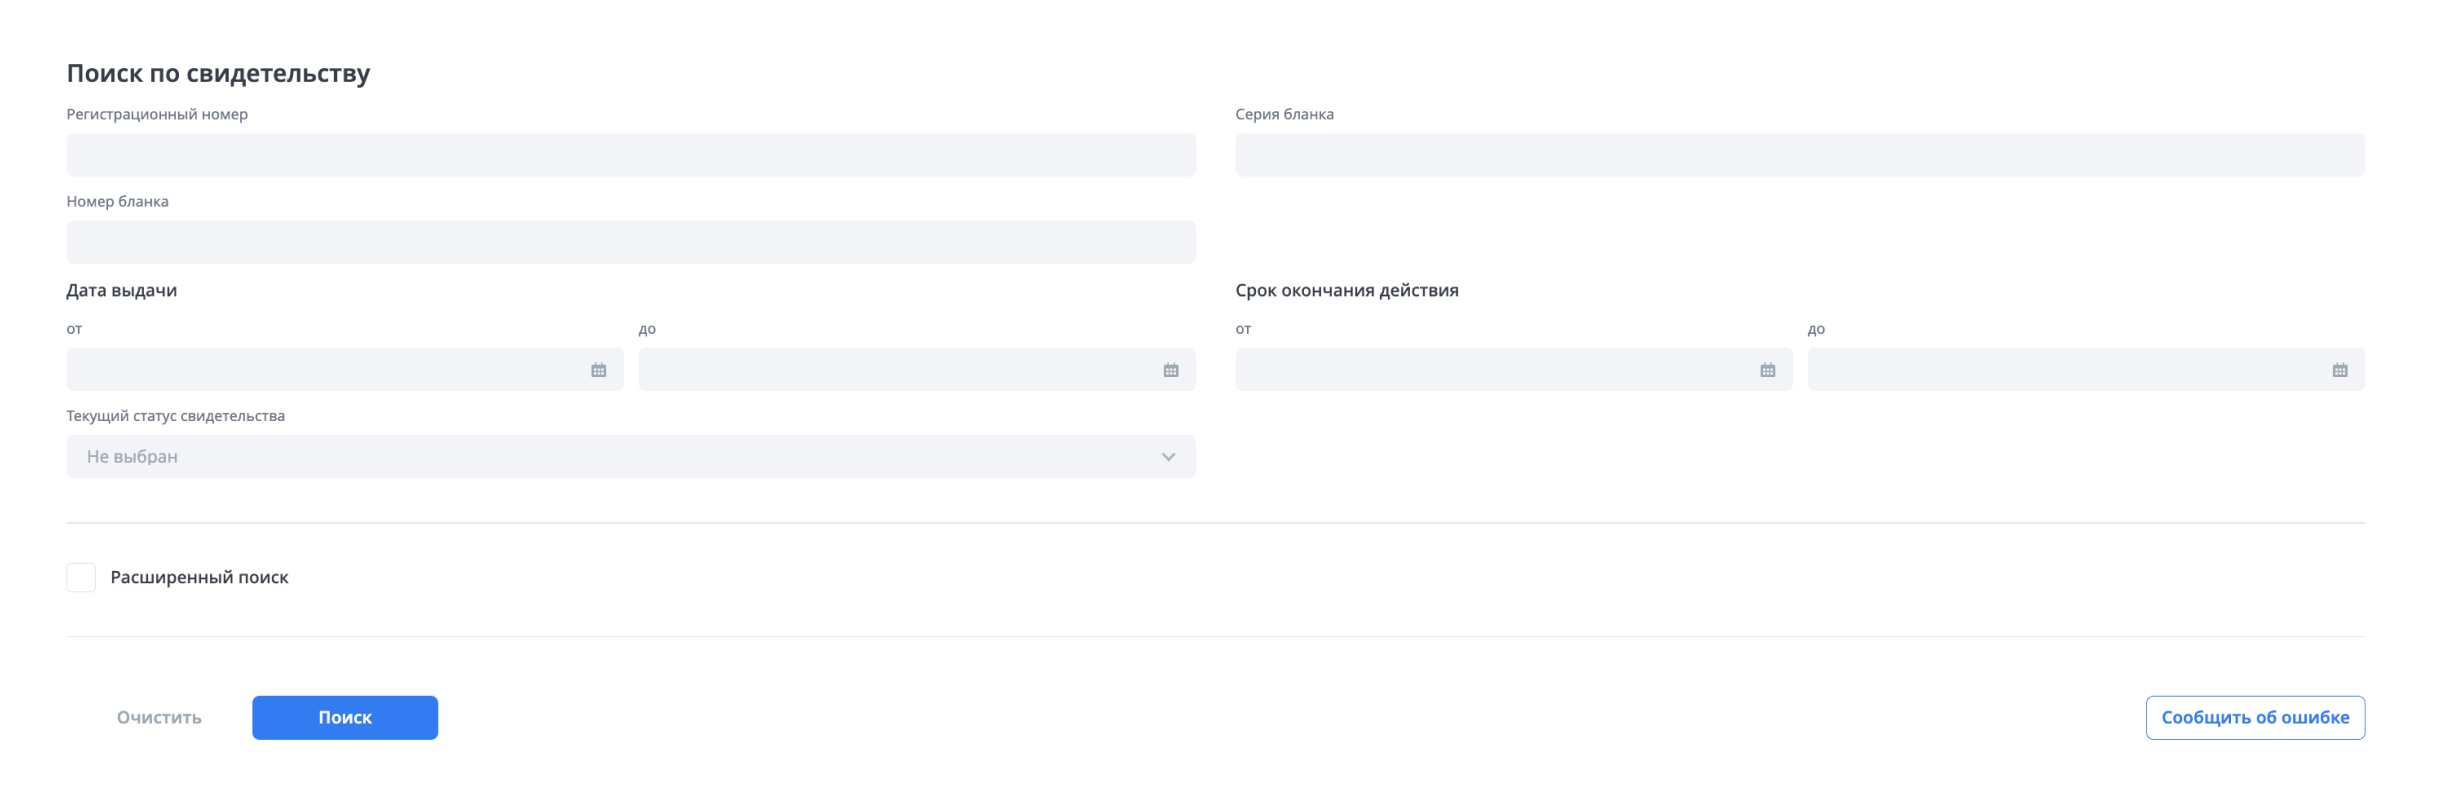Image resolution: width=2440 pixels, height=810 pixels.
Task: Focus the 'Регистрационный номер' input field
Action: click(x=630, y=155)
